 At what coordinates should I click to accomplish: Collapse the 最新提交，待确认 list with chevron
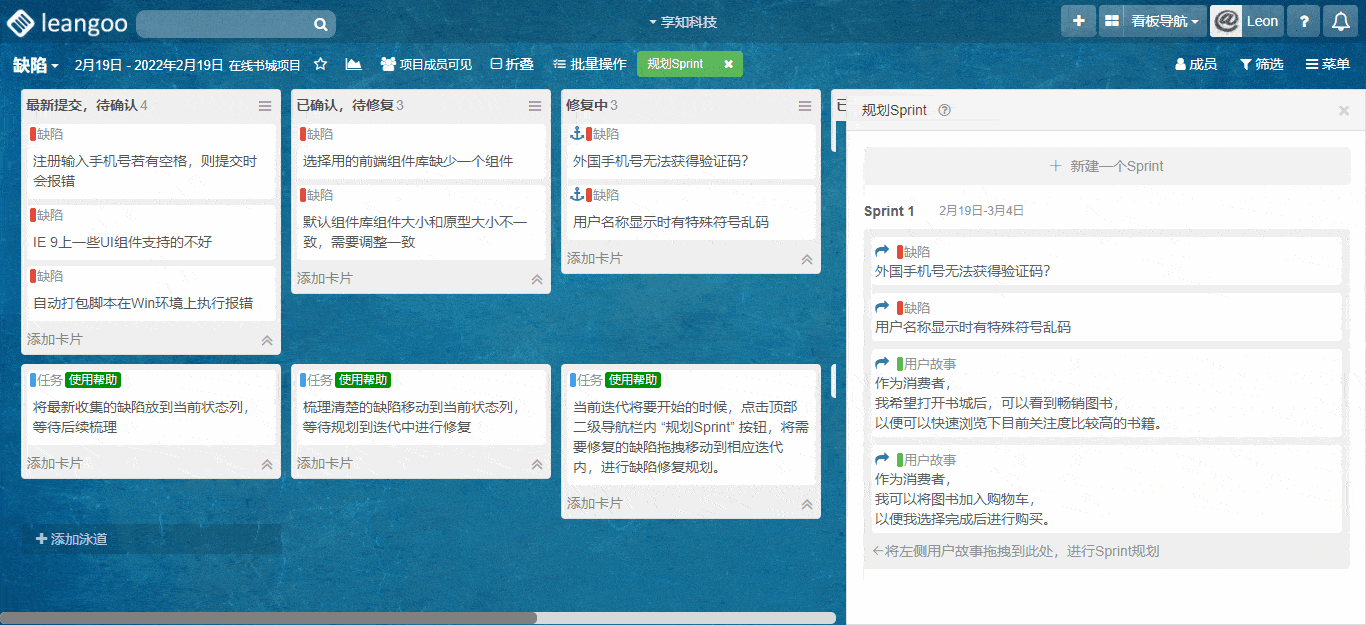(x=267, y=340)
